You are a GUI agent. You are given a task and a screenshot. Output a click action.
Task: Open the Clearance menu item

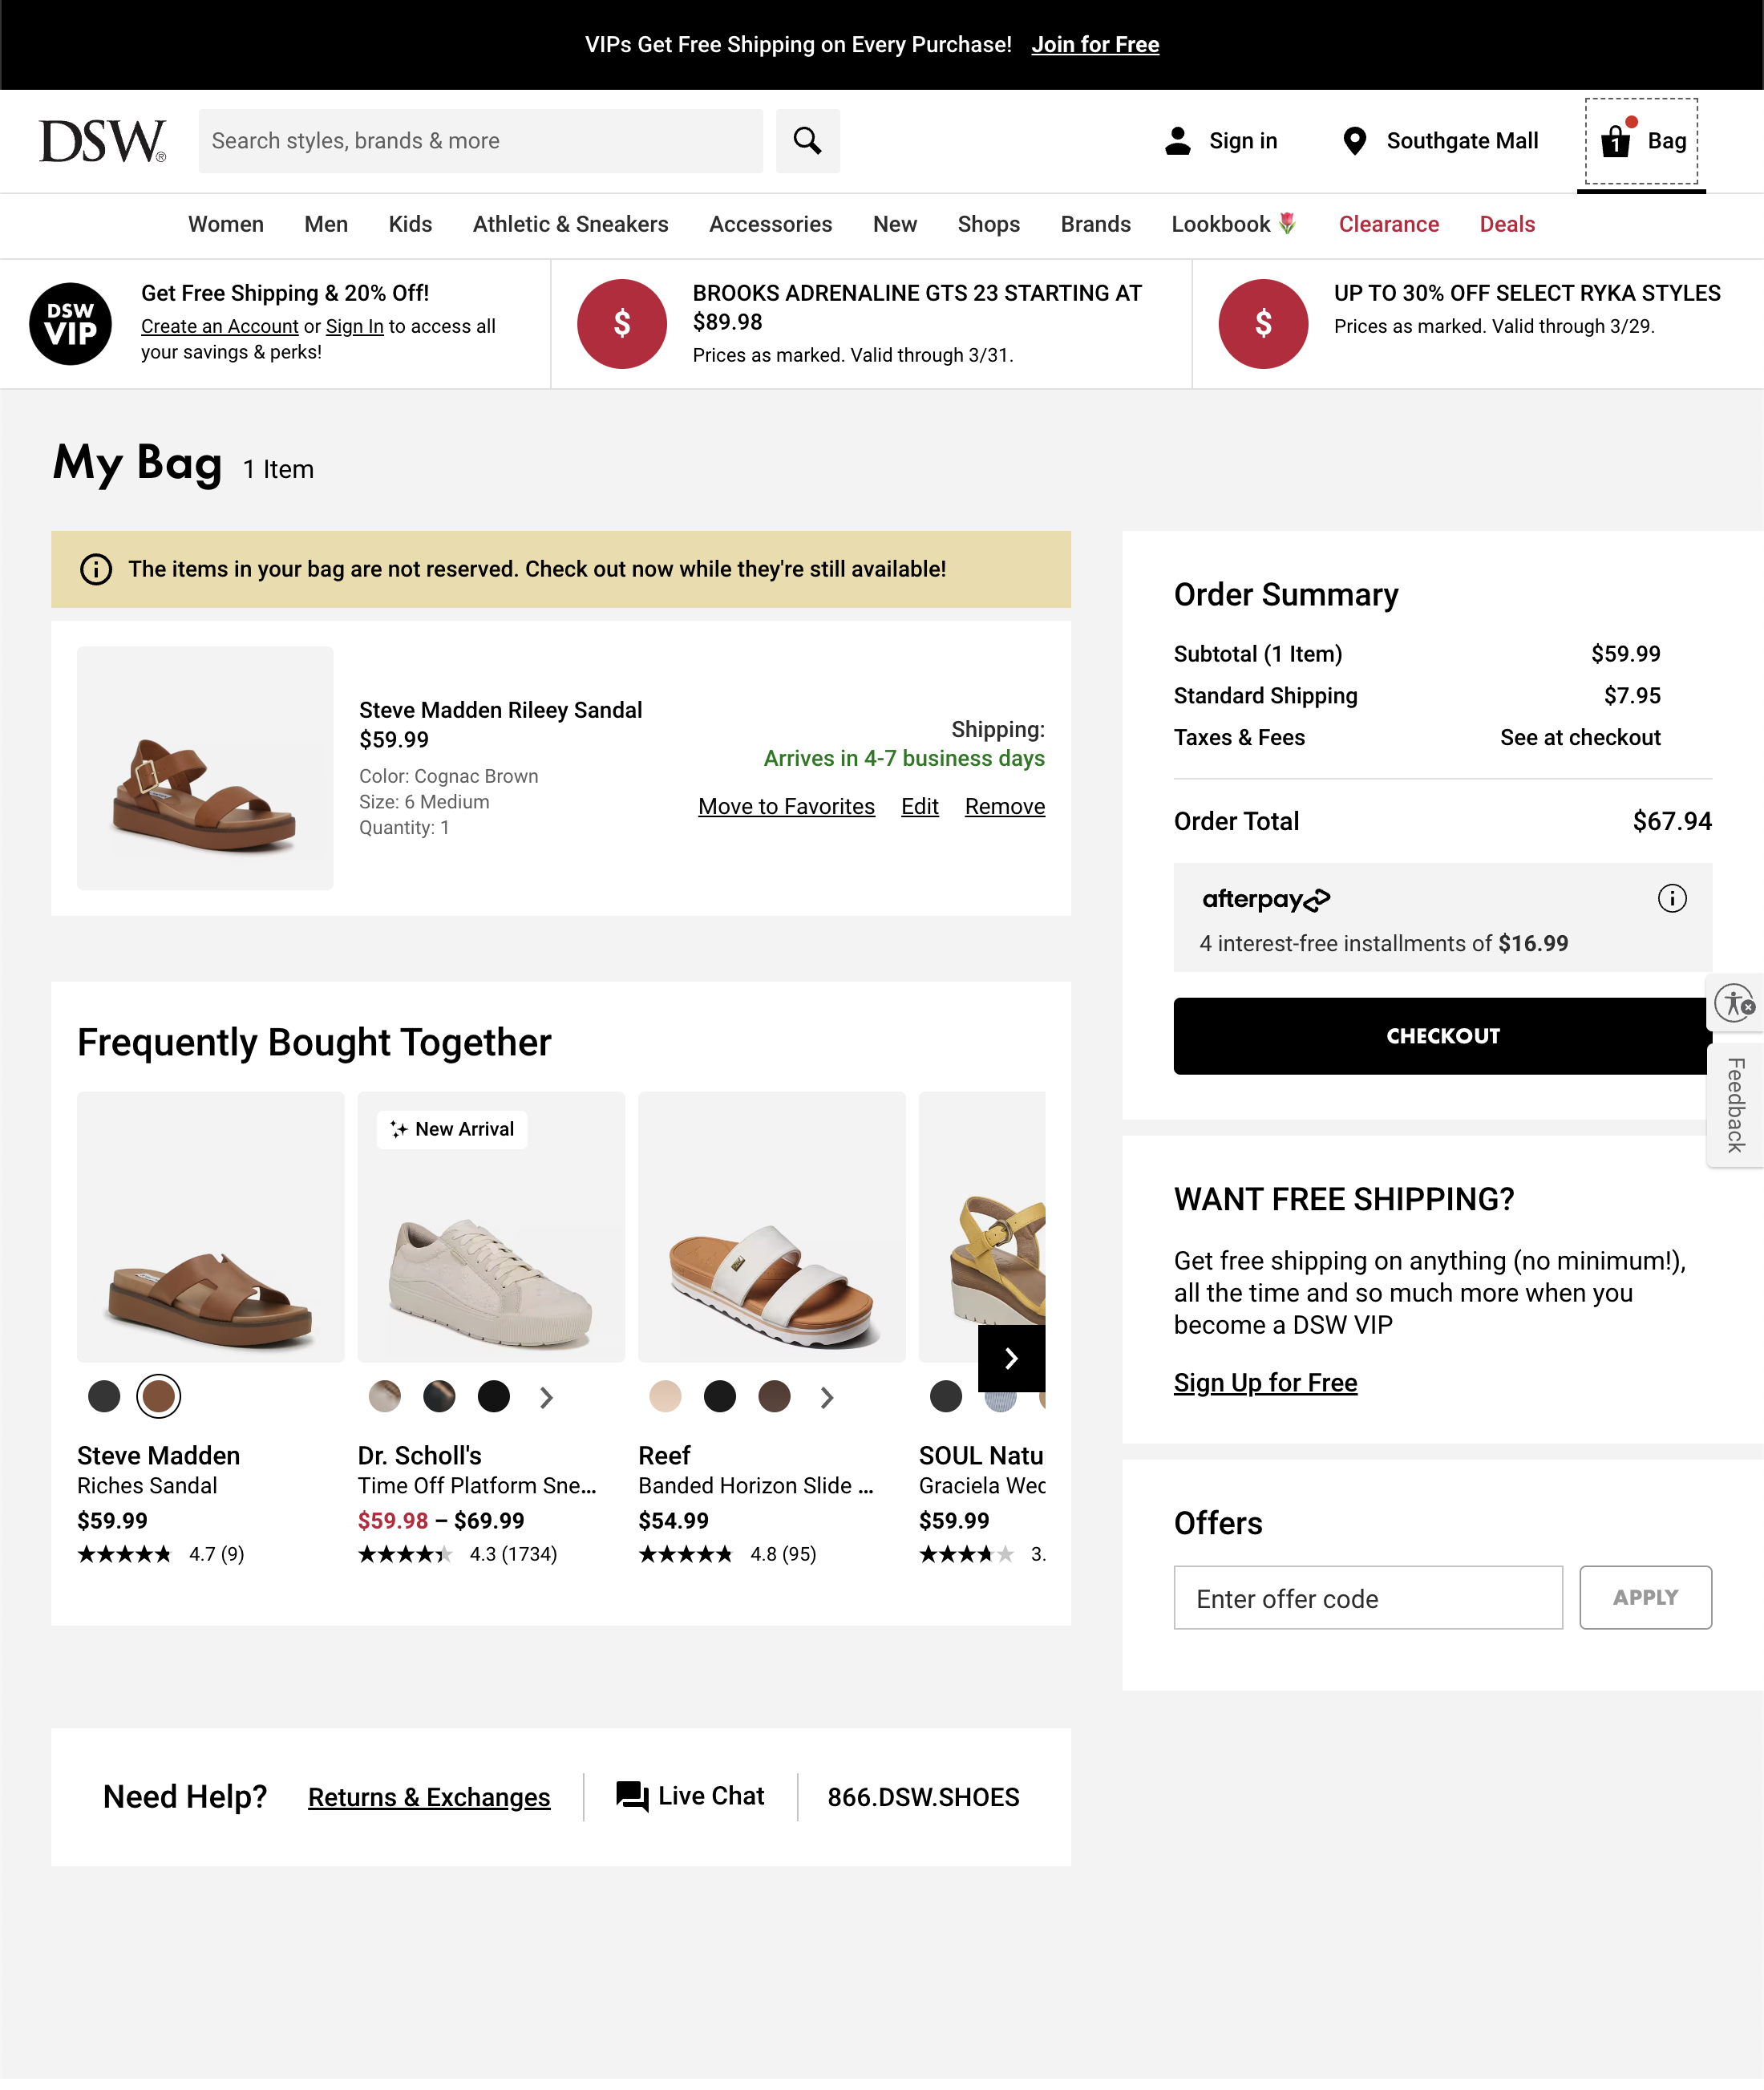tap(1389, 224)
